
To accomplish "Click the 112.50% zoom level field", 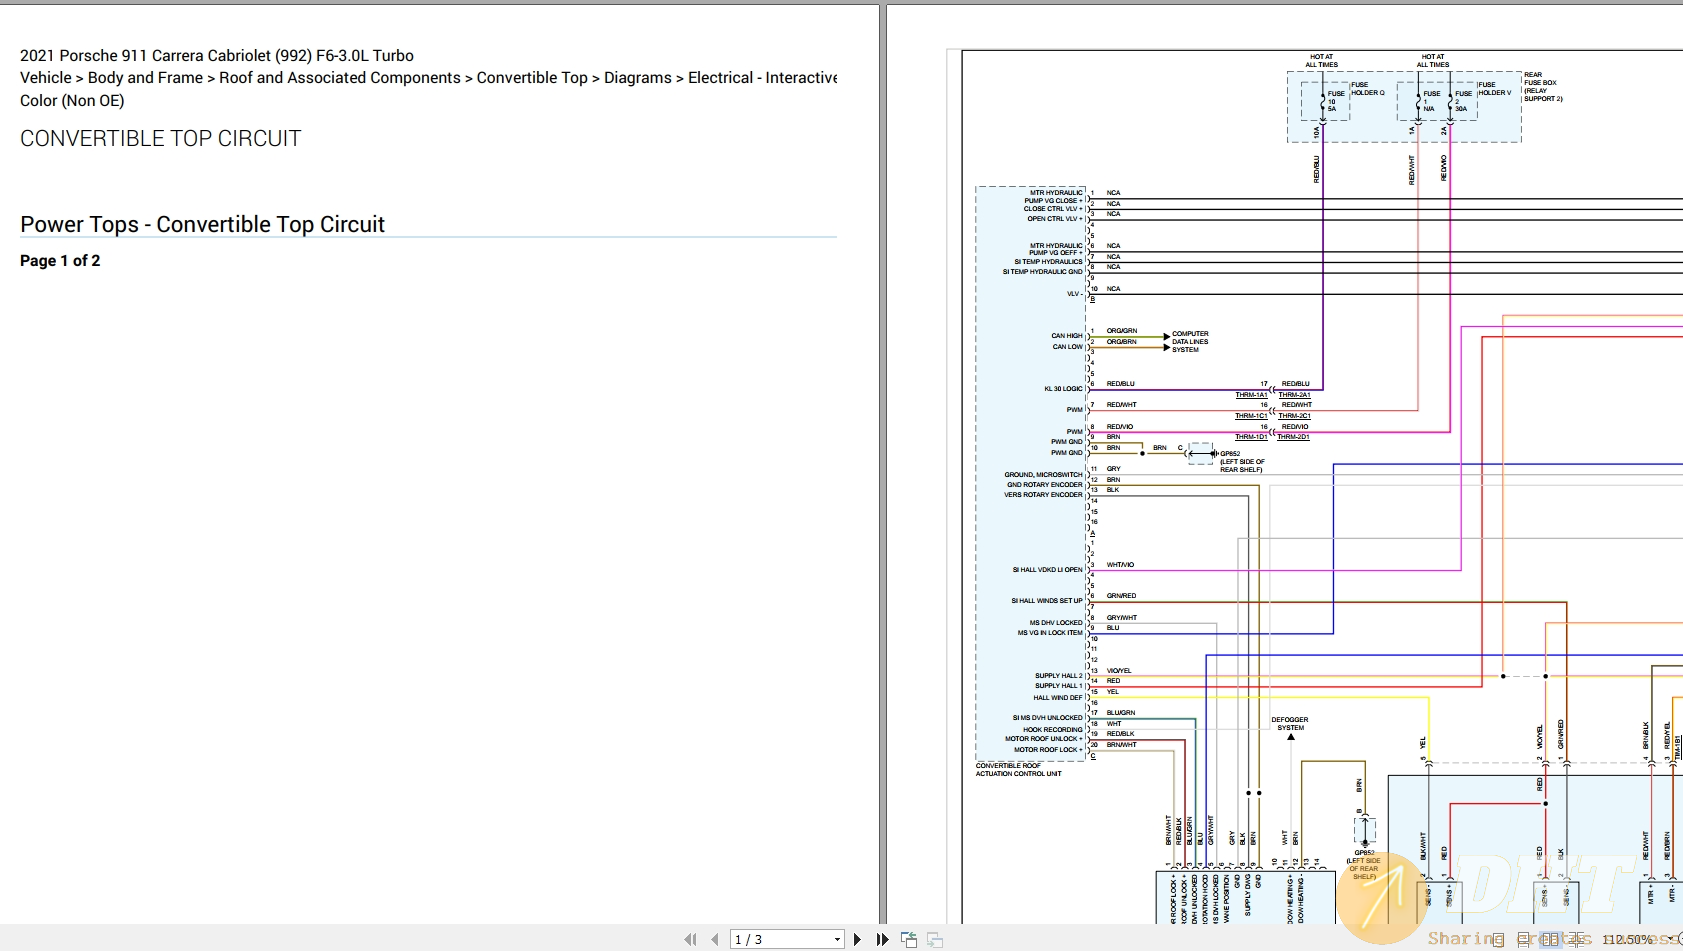I will coord(1628,939).
